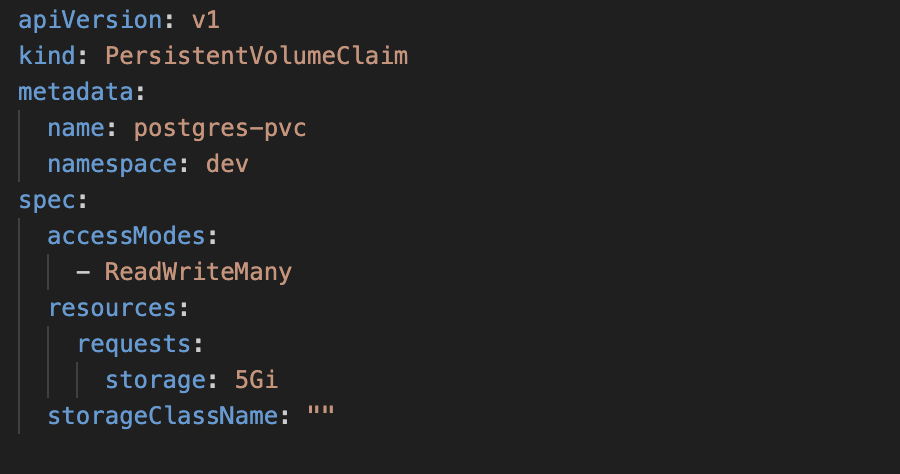Click the requests key
The image size is (900, 474).
tap(134, 345)
